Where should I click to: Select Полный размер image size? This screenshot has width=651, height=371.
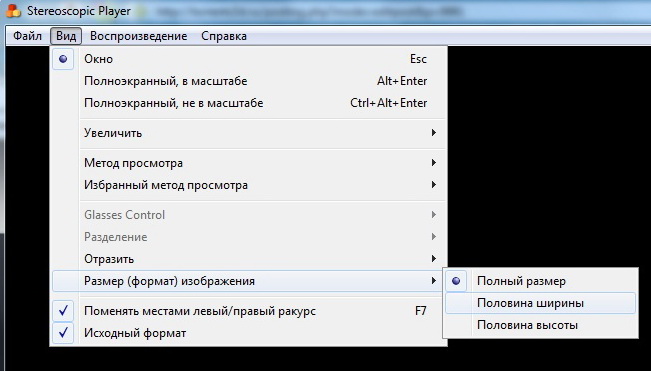click(541, 281)
